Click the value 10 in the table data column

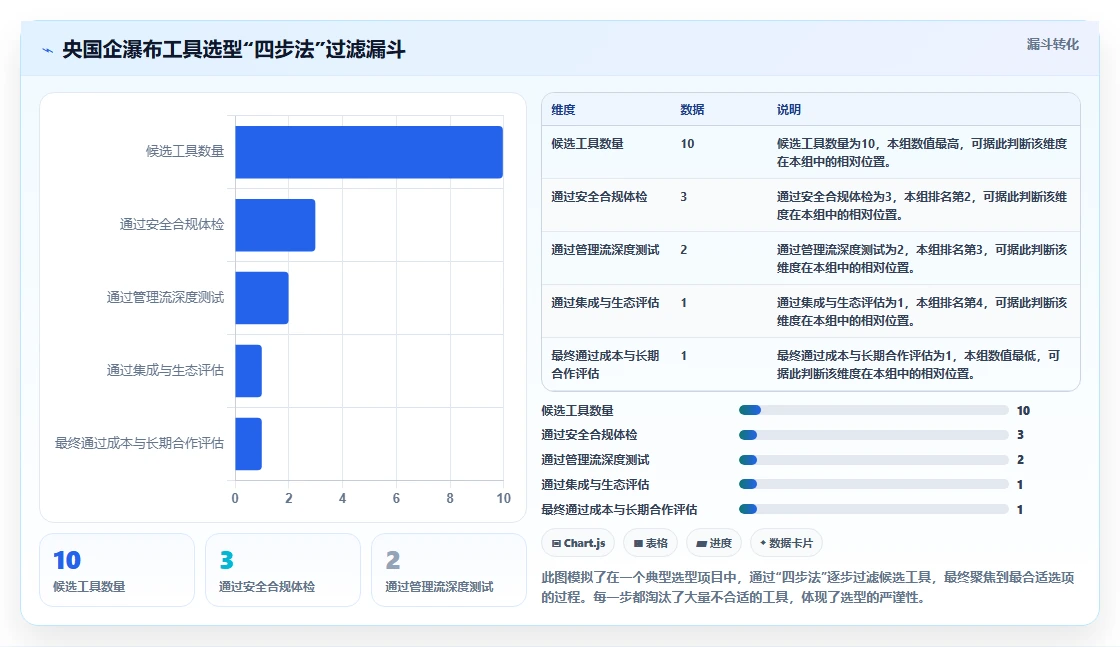(x=687, y=144)
